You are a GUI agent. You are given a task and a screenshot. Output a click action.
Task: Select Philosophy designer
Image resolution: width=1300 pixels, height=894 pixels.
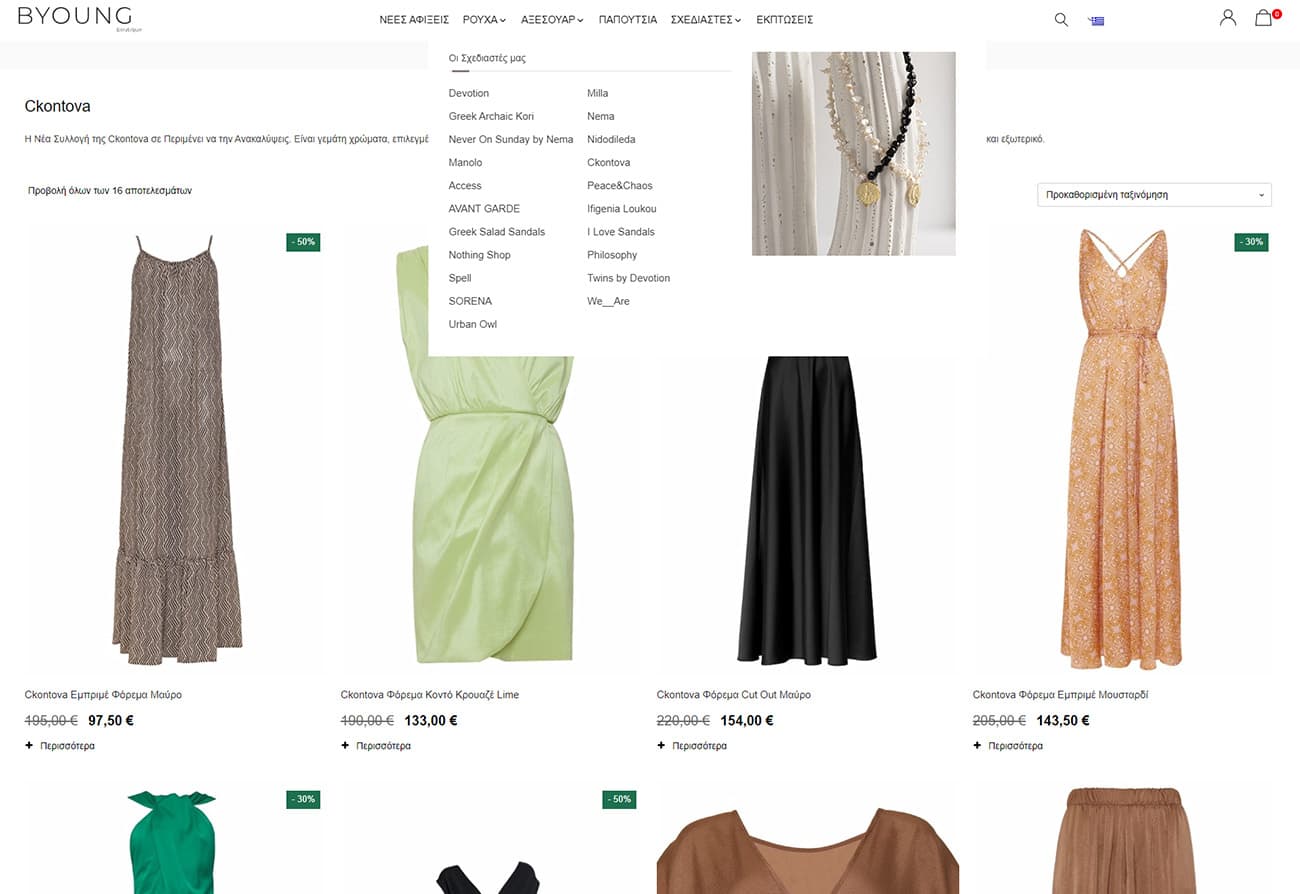(612, 254)
